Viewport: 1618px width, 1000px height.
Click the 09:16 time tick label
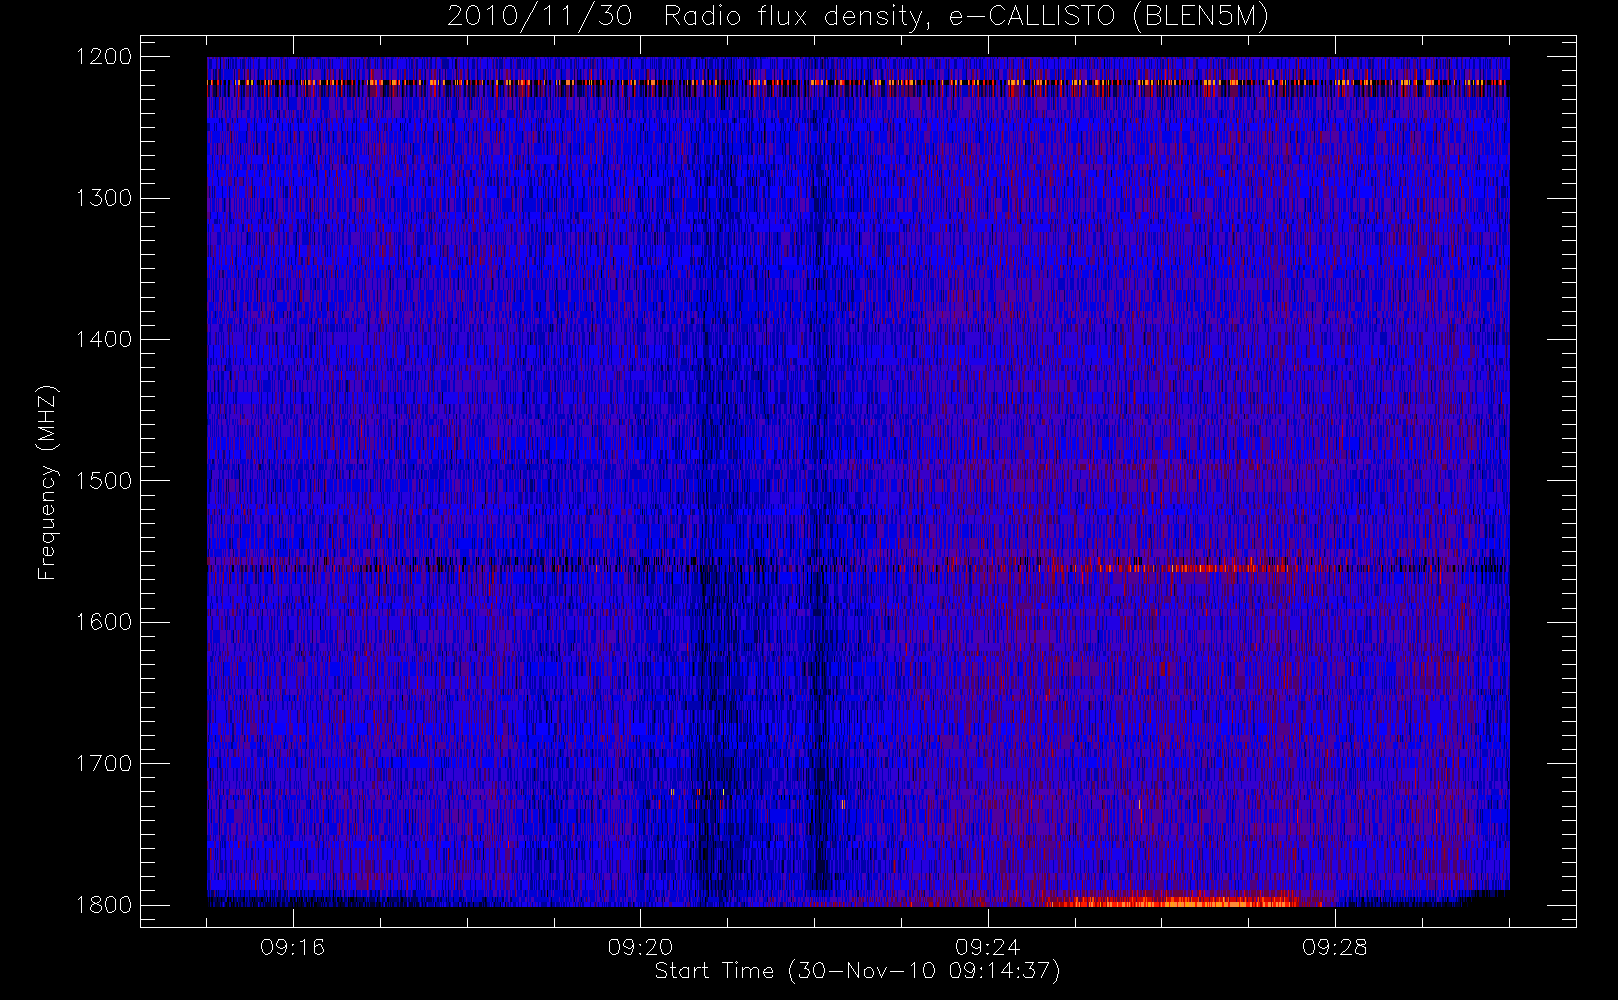pyautogui.click(x=293, y=947)
